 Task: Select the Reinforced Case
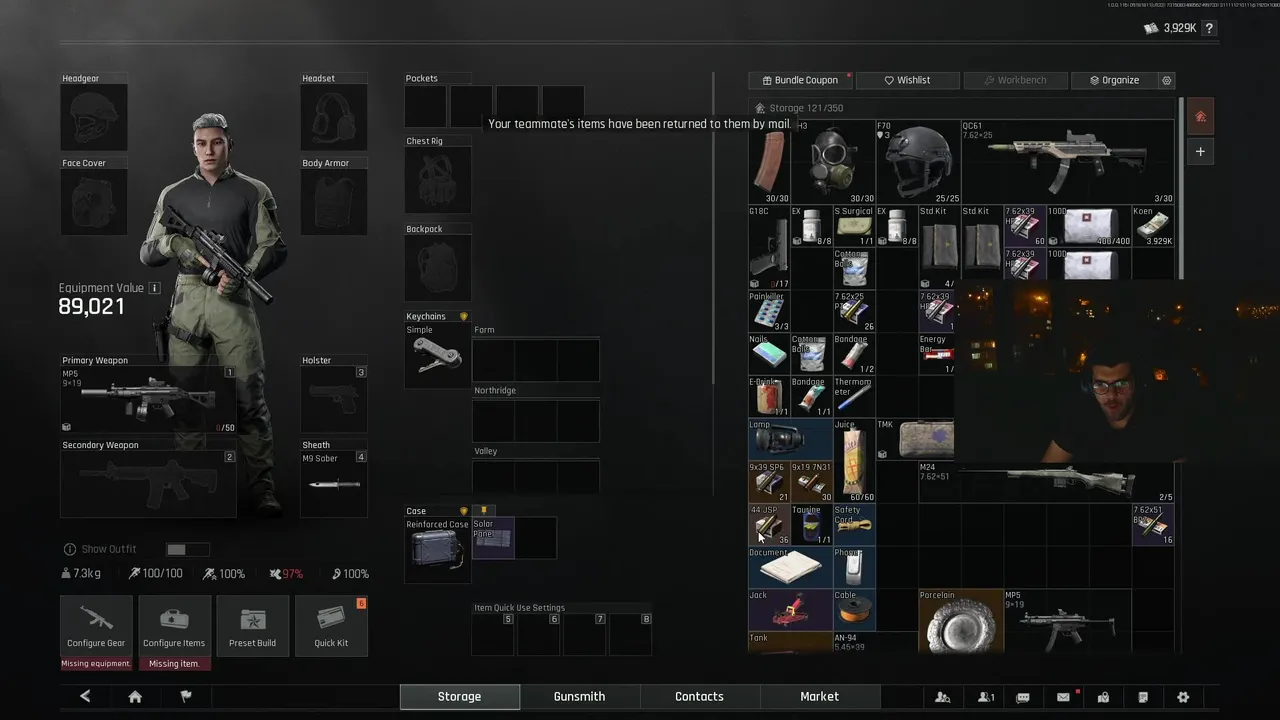click(x=438, y=550)
